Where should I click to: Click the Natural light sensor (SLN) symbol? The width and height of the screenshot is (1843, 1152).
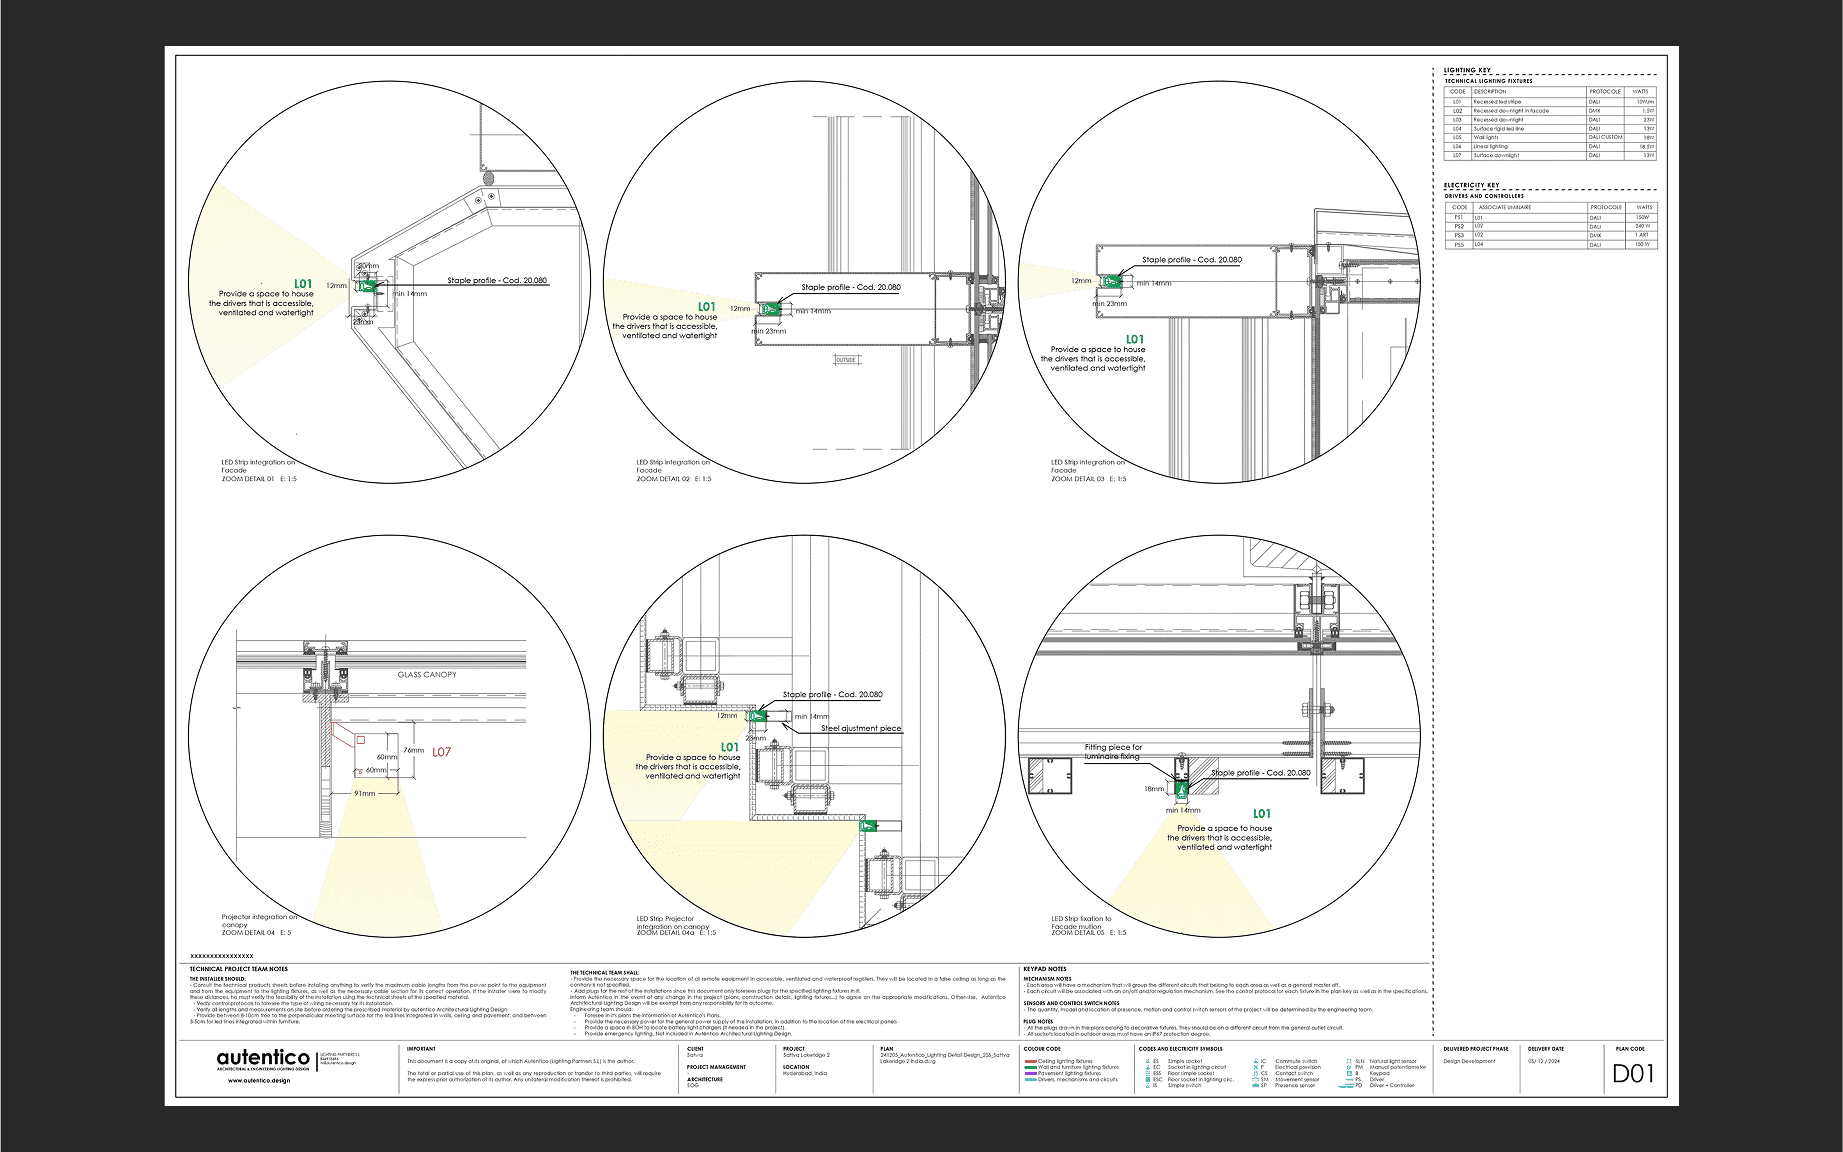1349,1061
